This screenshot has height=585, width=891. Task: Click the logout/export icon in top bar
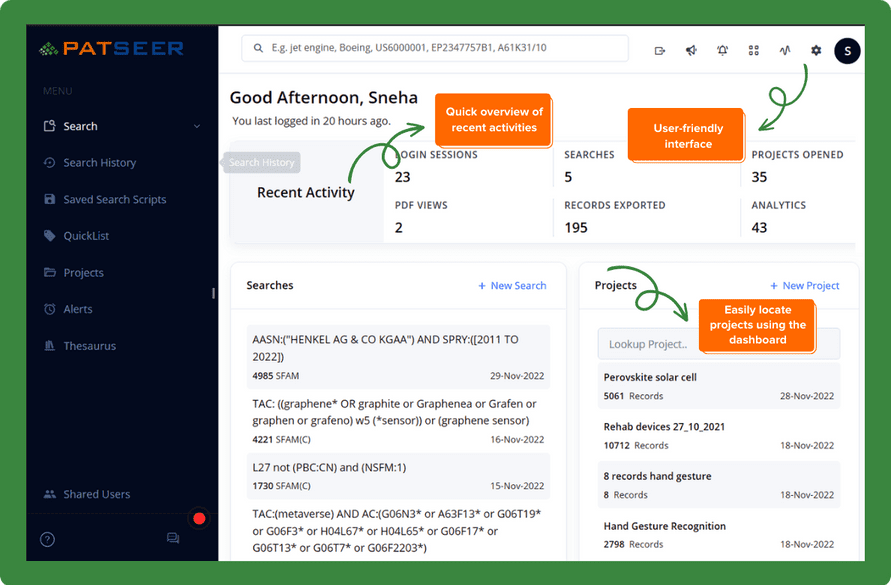(660, 51)
